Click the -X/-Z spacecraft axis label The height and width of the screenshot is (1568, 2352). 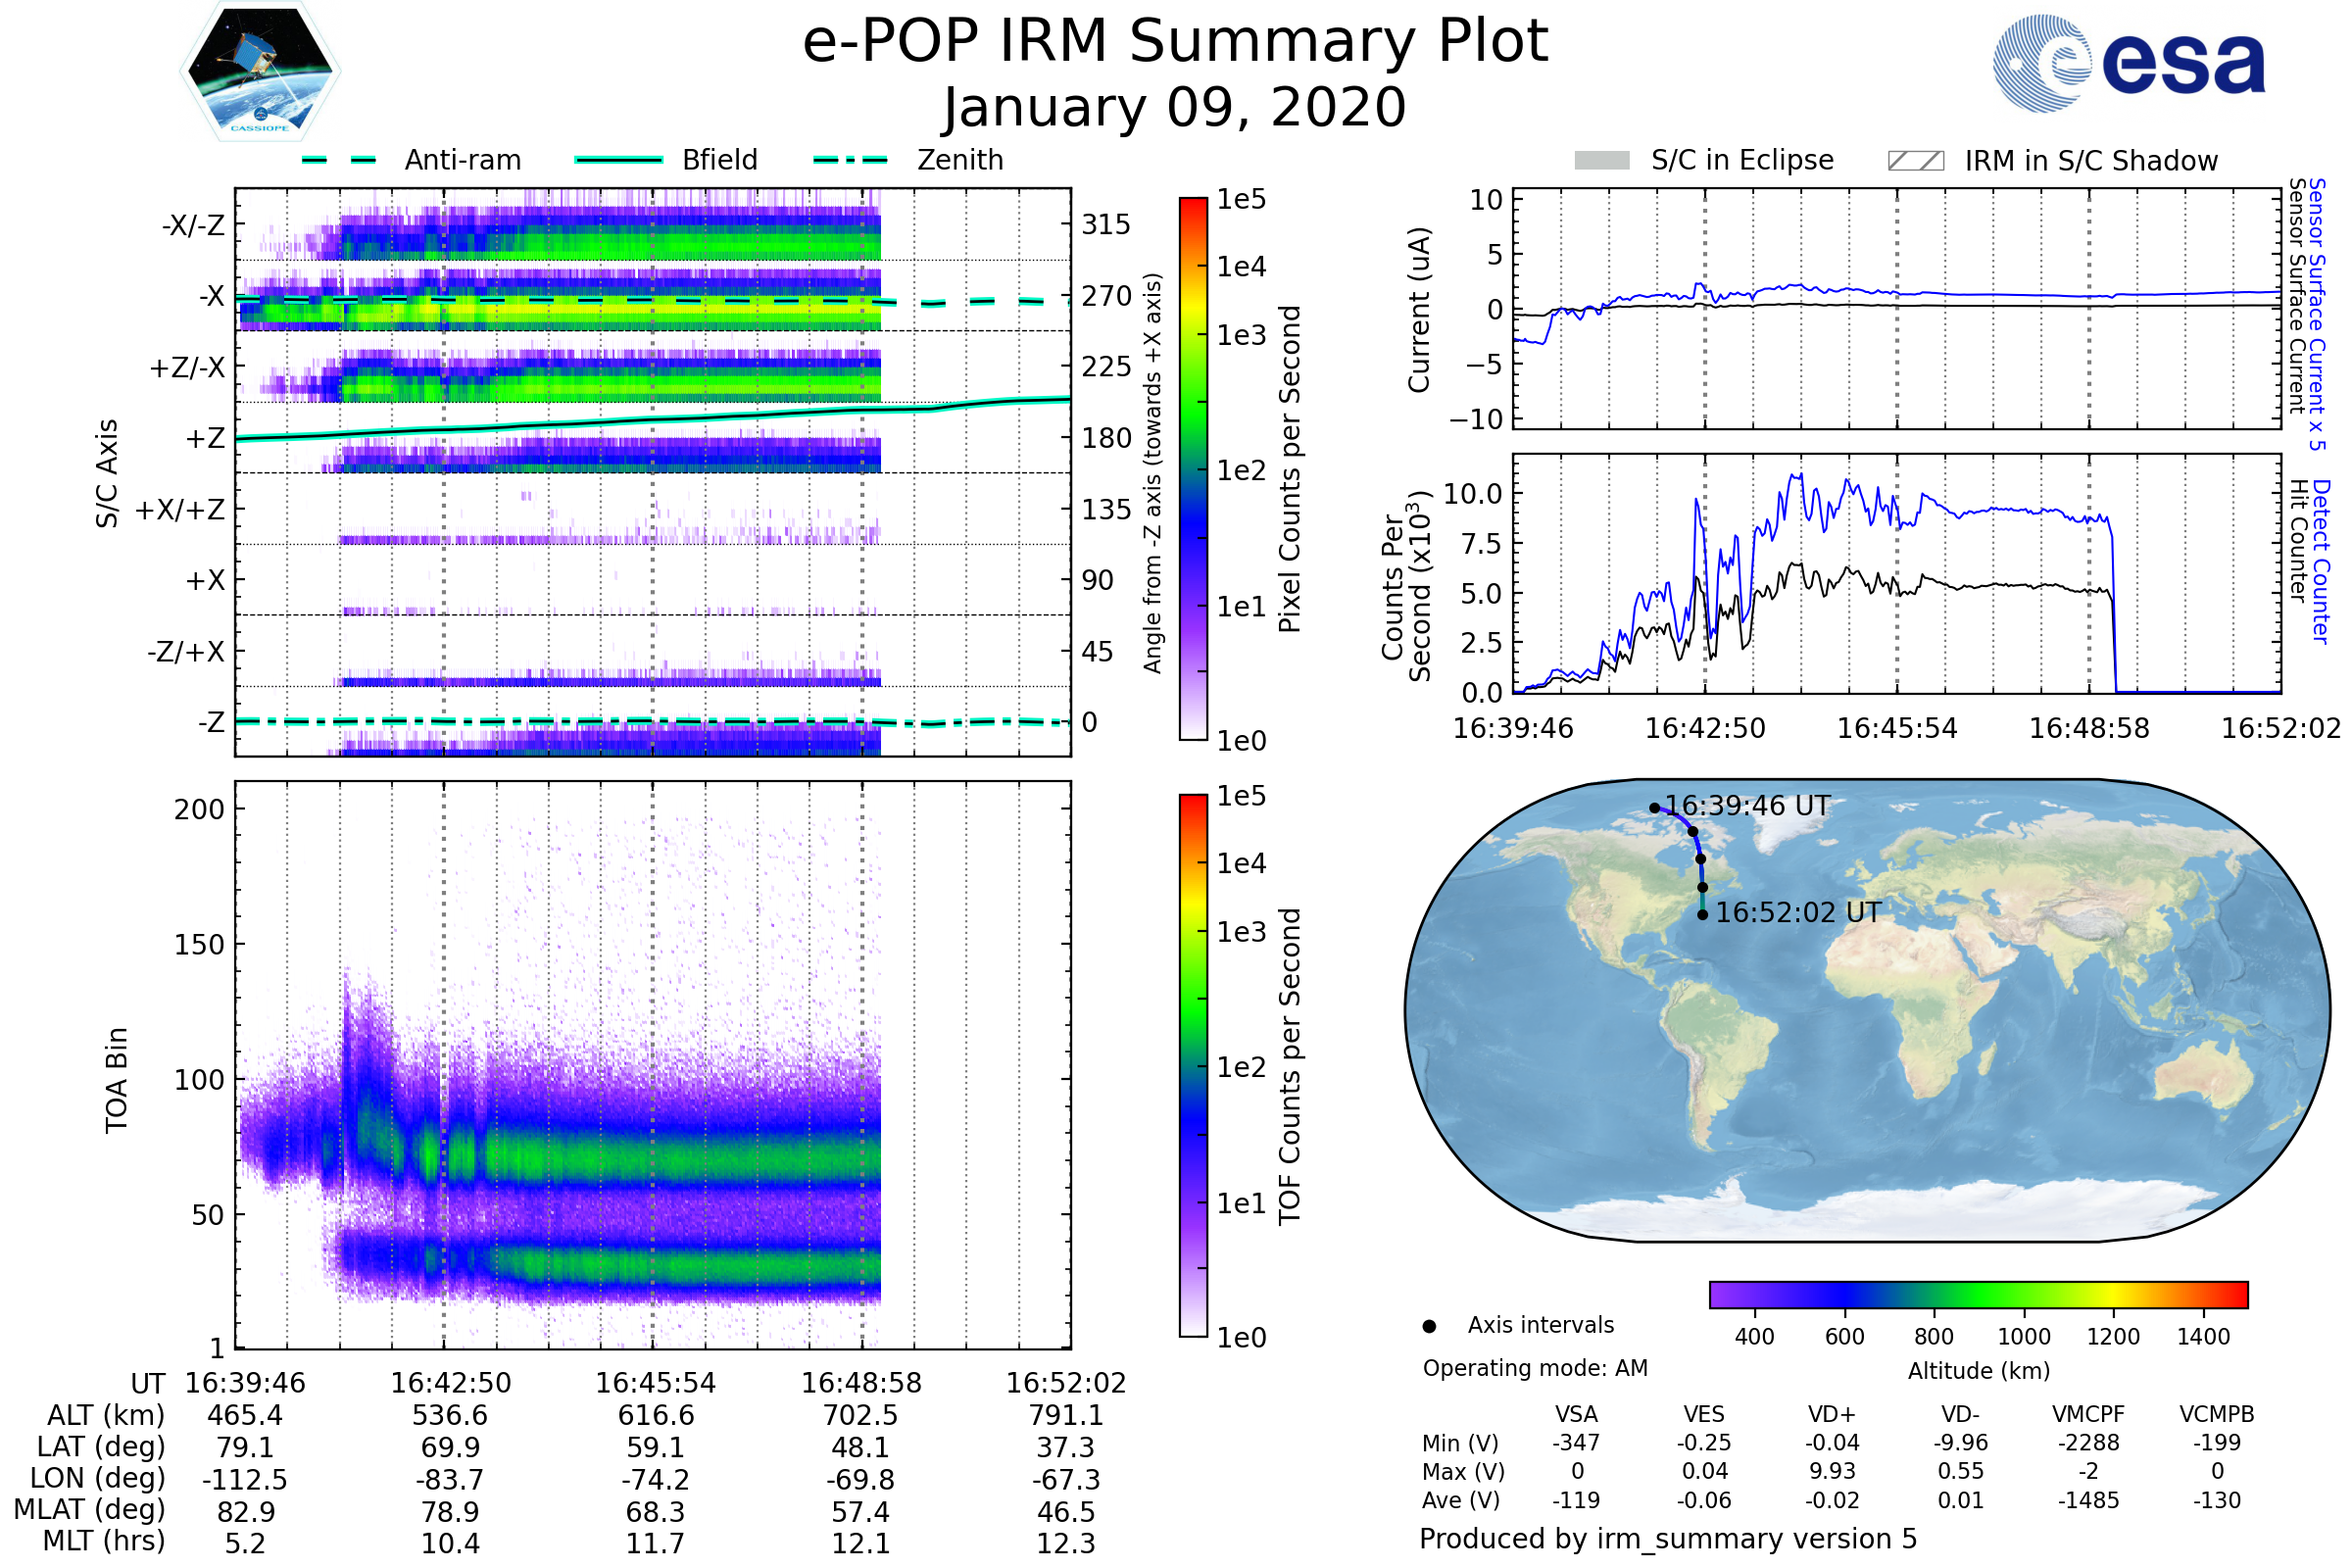(x=193, y=226)
